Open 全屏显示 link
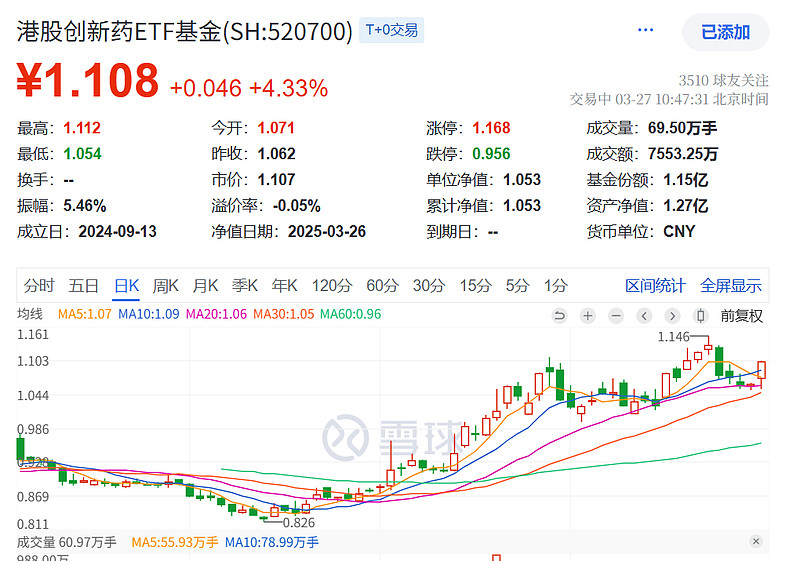 pos(731,286)
